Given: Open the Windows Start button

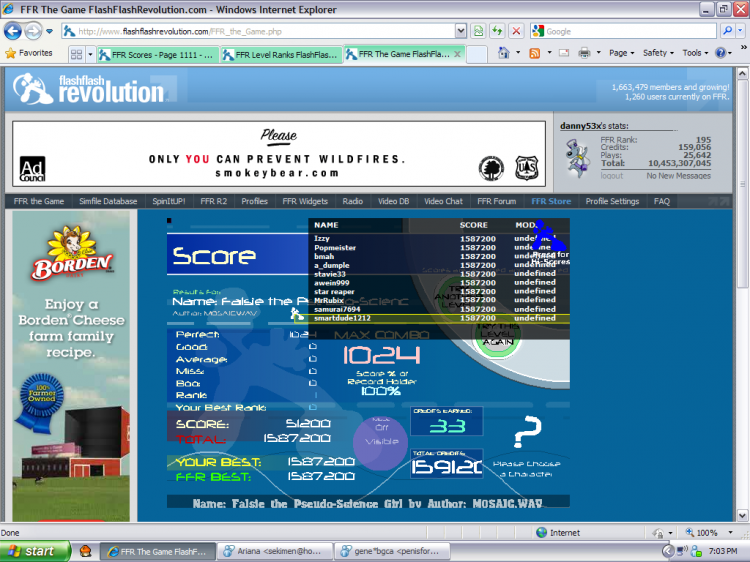Looking at the screenshot, I should (35, 551).
